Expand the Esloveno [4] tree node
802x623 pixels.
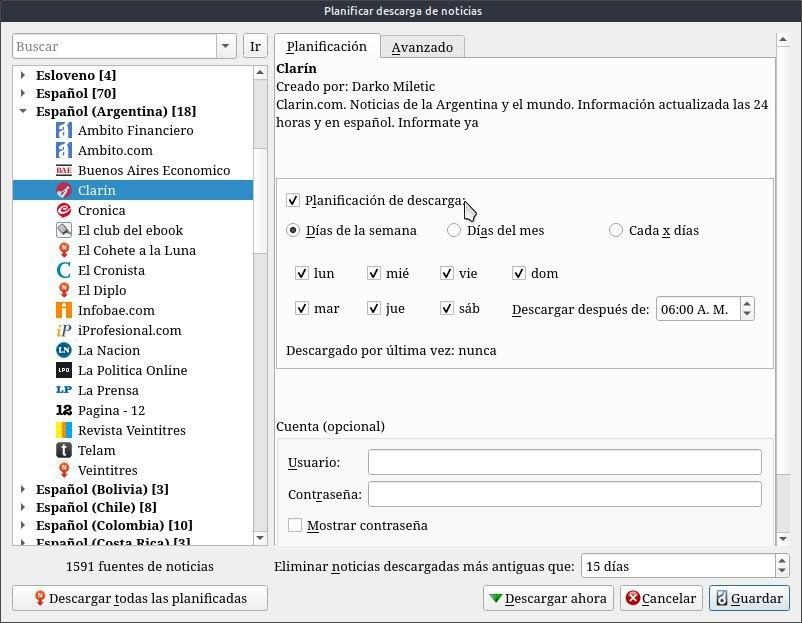point(23,75)
